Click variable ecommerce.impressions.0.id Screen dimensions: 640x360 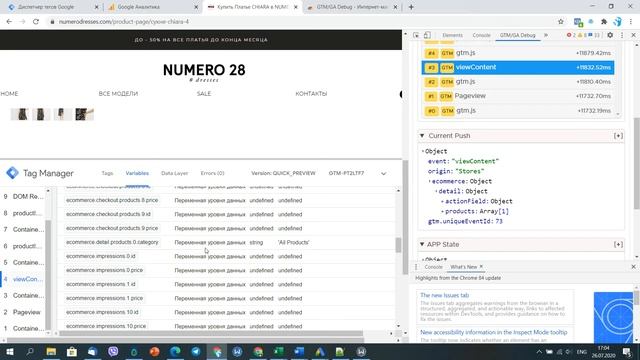tap(100, 256)
